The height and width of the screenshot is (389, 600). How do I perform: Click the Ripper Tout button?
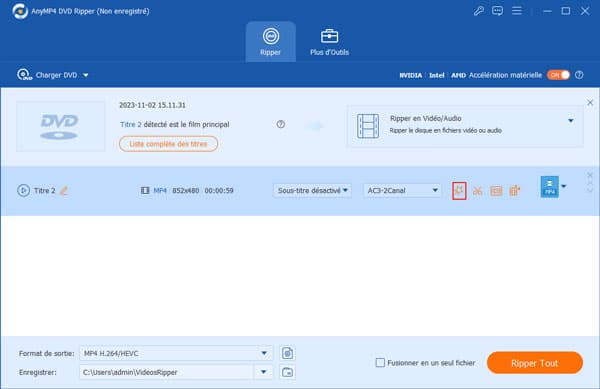(x=535, y=363)
